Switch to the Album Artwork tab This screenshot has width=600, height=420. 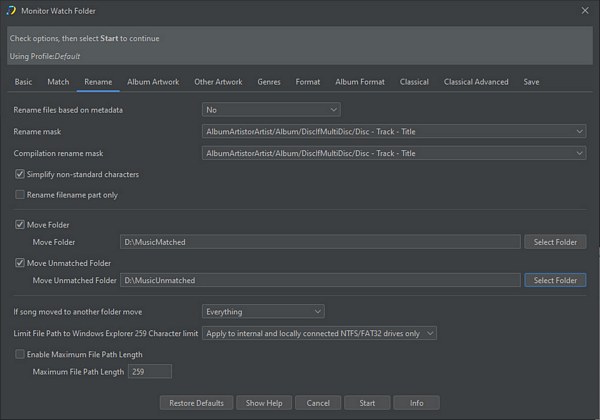pos(153,82)
